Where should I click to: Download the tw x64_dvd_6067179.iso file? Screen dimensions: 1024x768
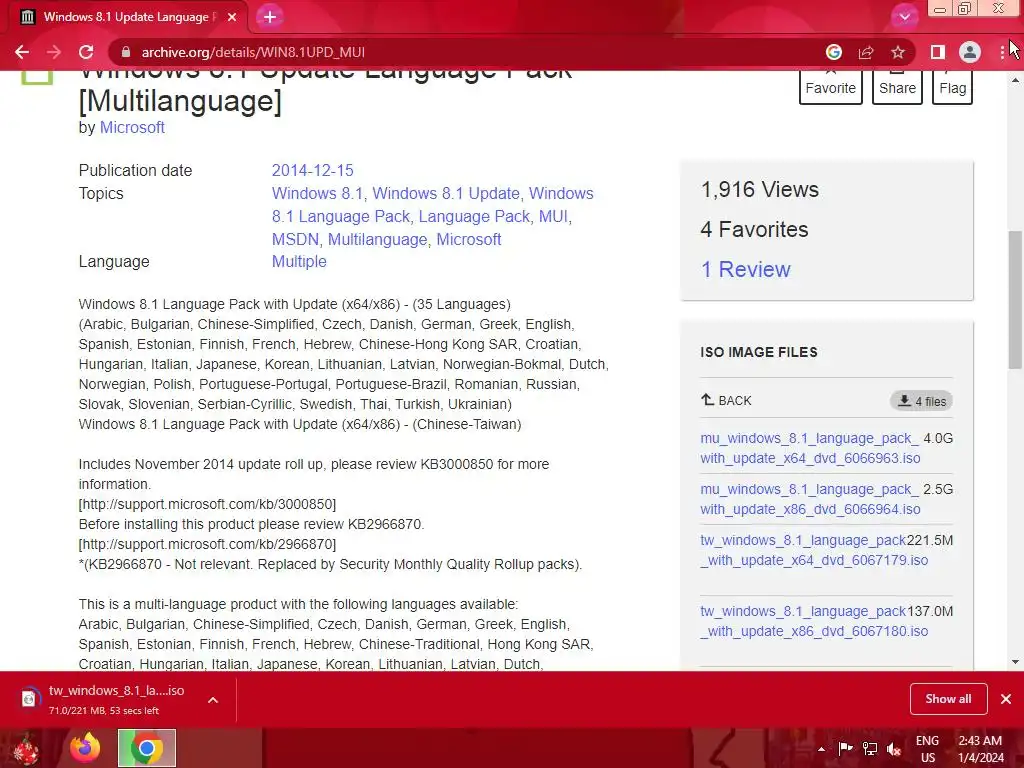(x=814, y=550)
